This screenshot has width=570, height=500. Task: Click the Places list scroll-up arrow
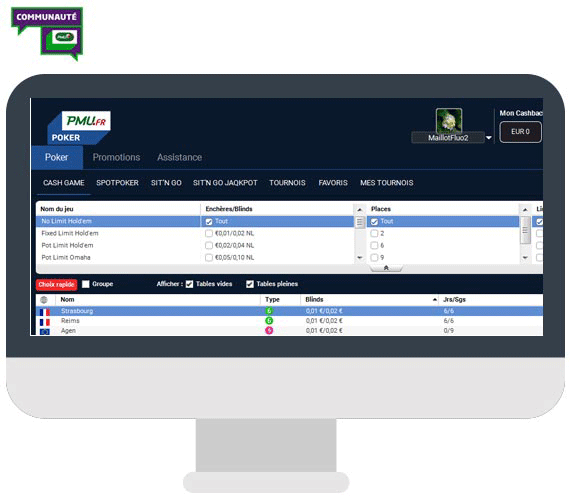tap(525, 209)
